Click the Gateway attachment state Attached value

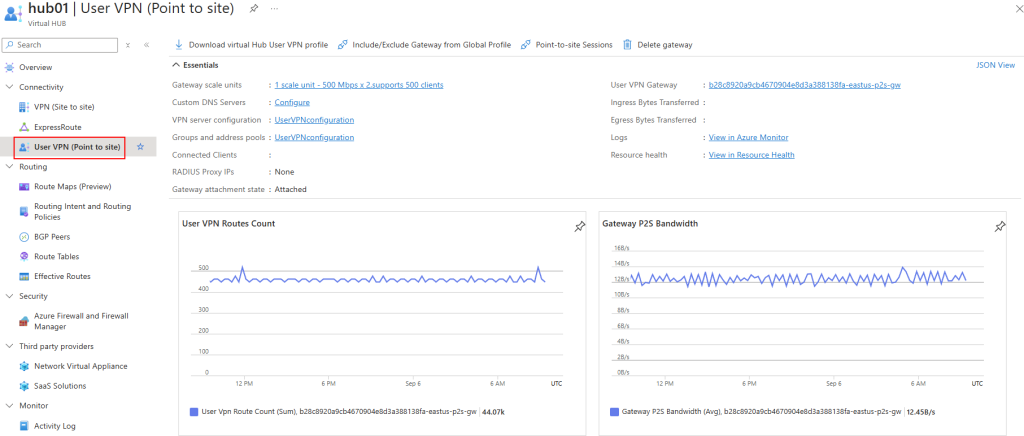(291, 189)
